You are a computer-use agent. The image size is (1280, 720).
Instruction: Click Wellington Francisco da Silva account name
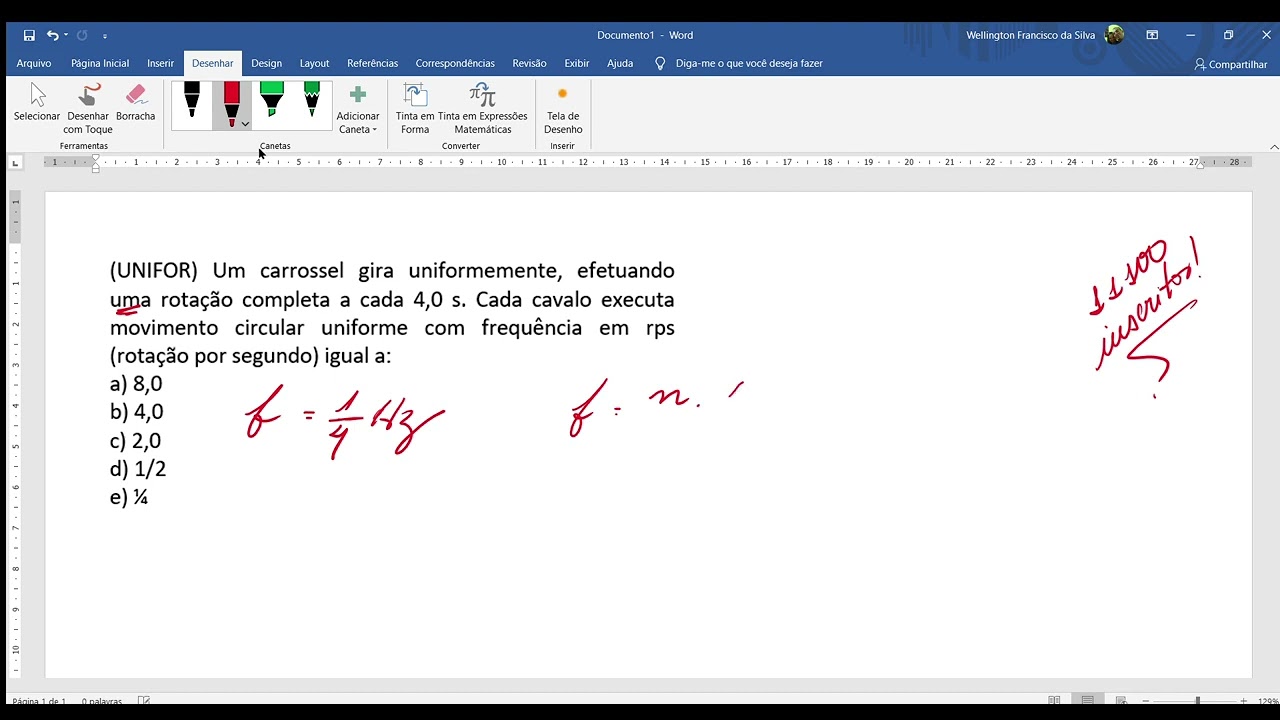[1030, 35]
